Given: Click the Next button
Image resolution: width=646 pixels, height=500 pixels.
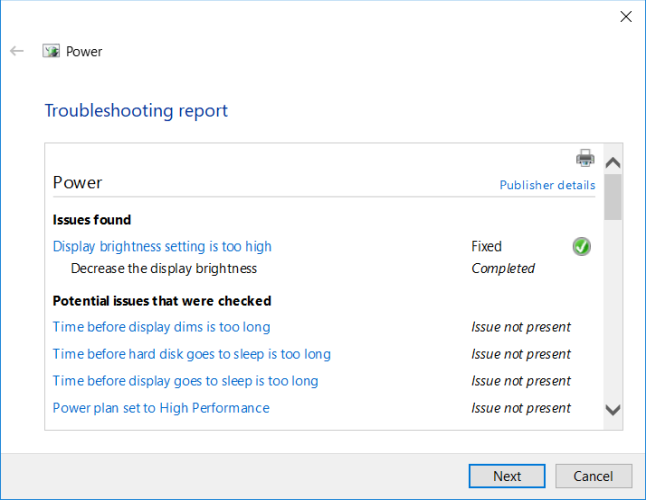Looking at the screenshot, I should tap(507, 476).
